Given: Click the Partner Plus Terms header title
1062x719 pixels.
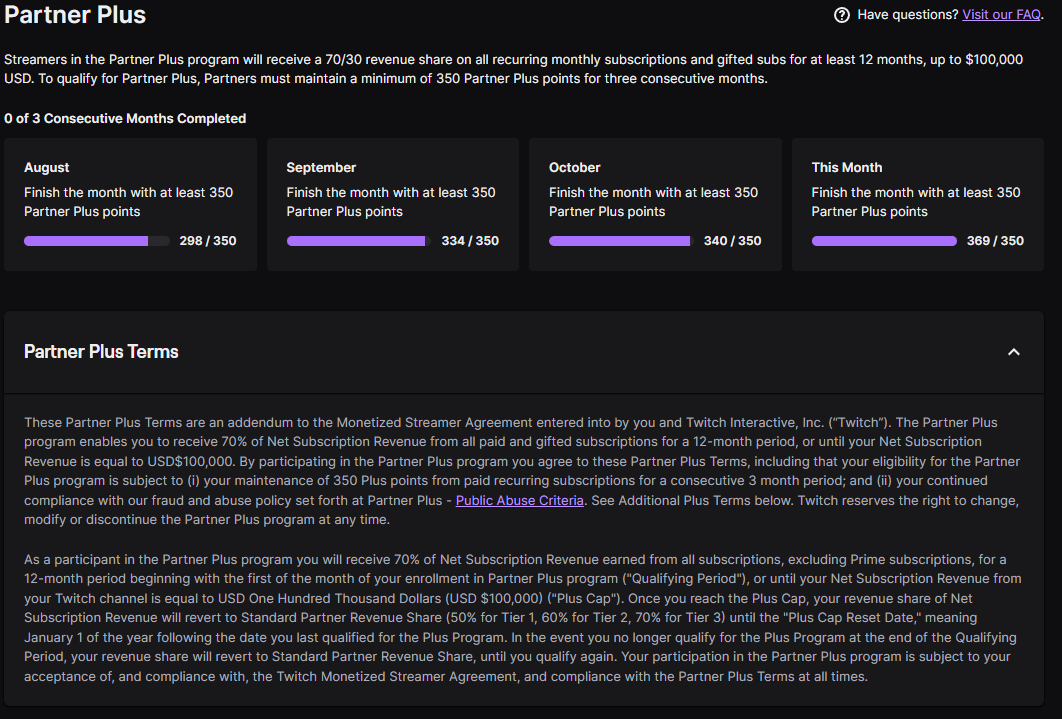Looking at the screenshot, I should pyautogui.click(x=101, y=352).
